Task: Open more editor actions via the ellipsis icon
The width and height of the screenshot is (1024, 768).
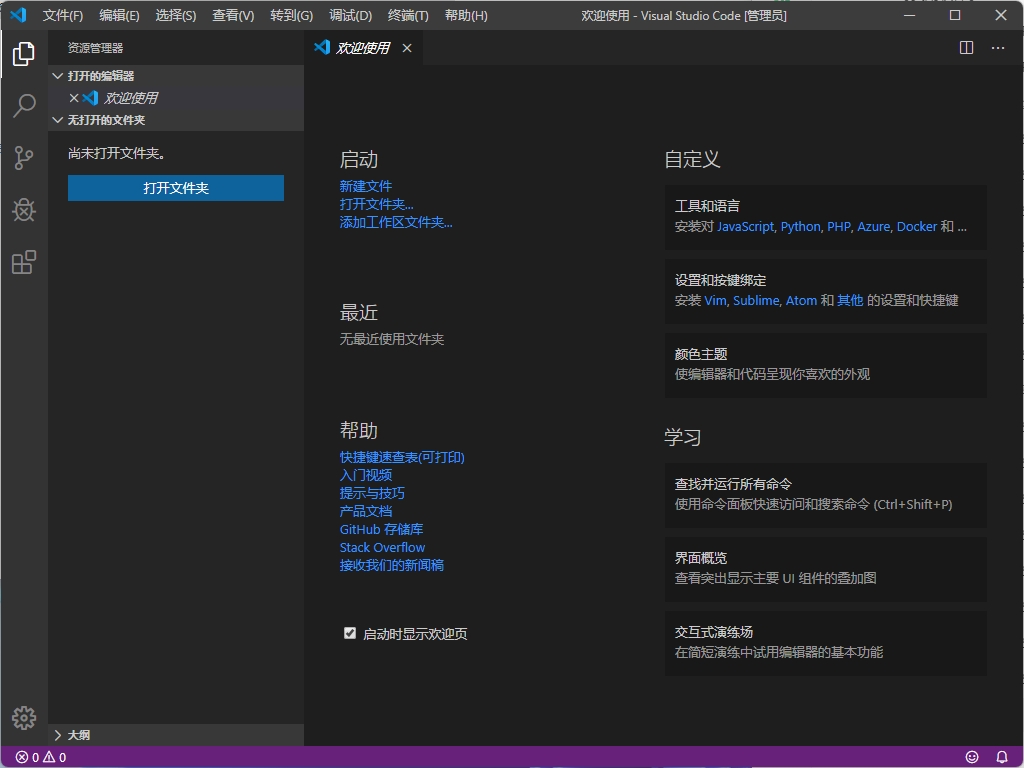Action: pos(997,47)
